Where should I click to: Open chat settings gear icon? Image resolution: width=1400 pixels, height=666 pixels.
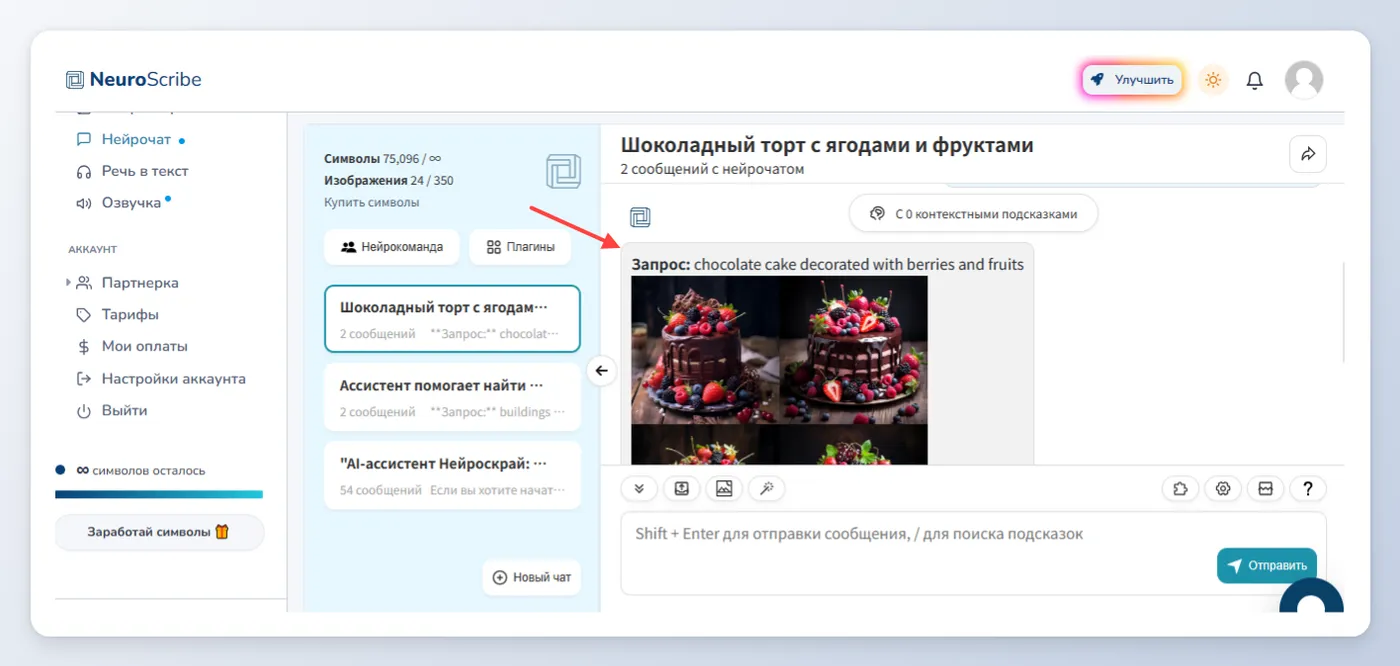pyautogui.click(x=1222, y=489)
